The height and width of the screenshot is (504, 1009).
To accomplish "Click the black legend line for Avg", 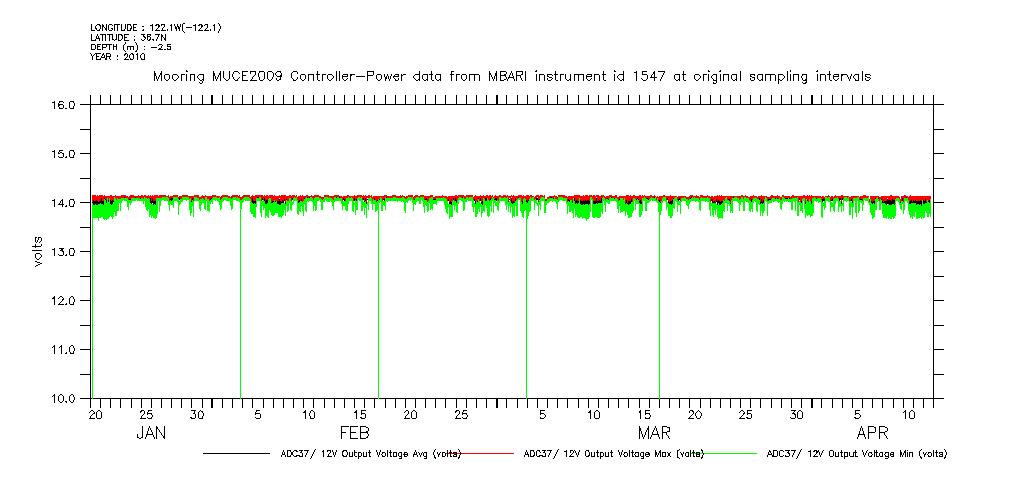I will pyautogui.click(x=236, y=454).
